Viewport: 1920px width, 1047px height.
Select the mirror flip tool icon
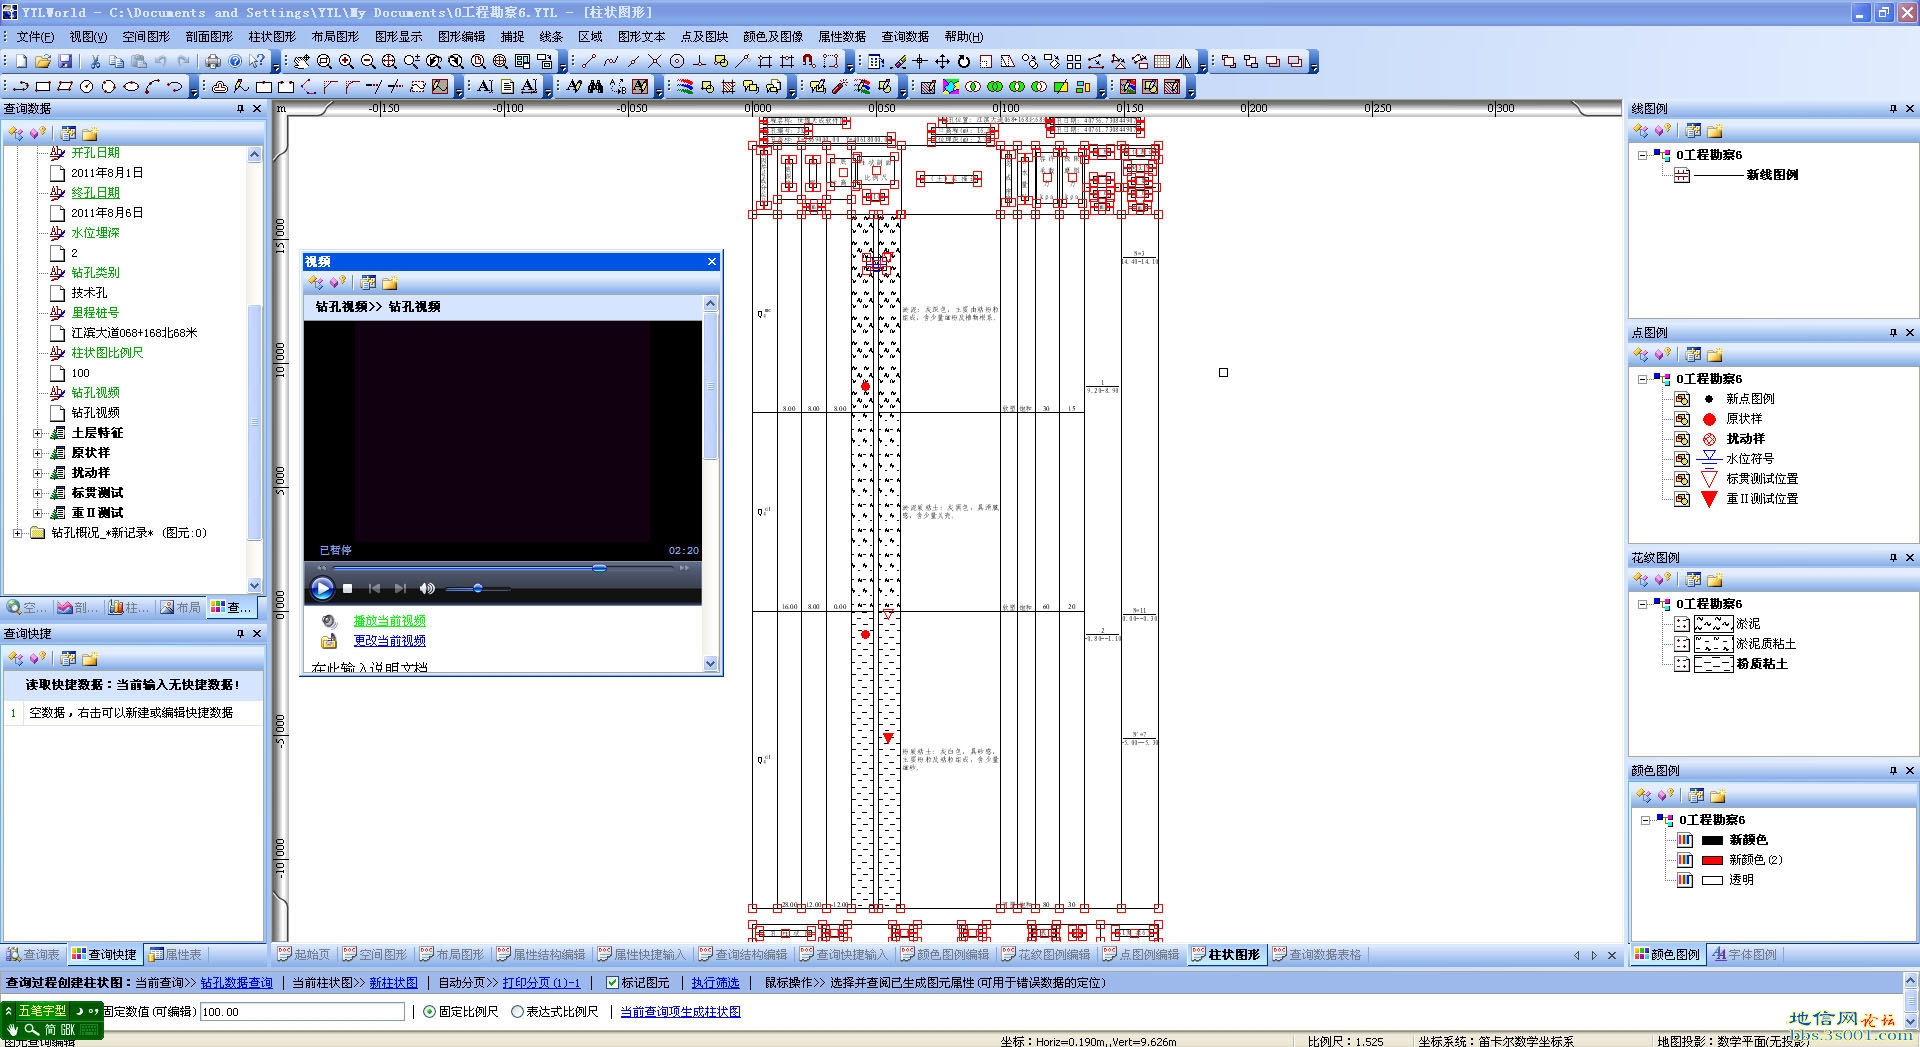click(x=1183, y=61)
